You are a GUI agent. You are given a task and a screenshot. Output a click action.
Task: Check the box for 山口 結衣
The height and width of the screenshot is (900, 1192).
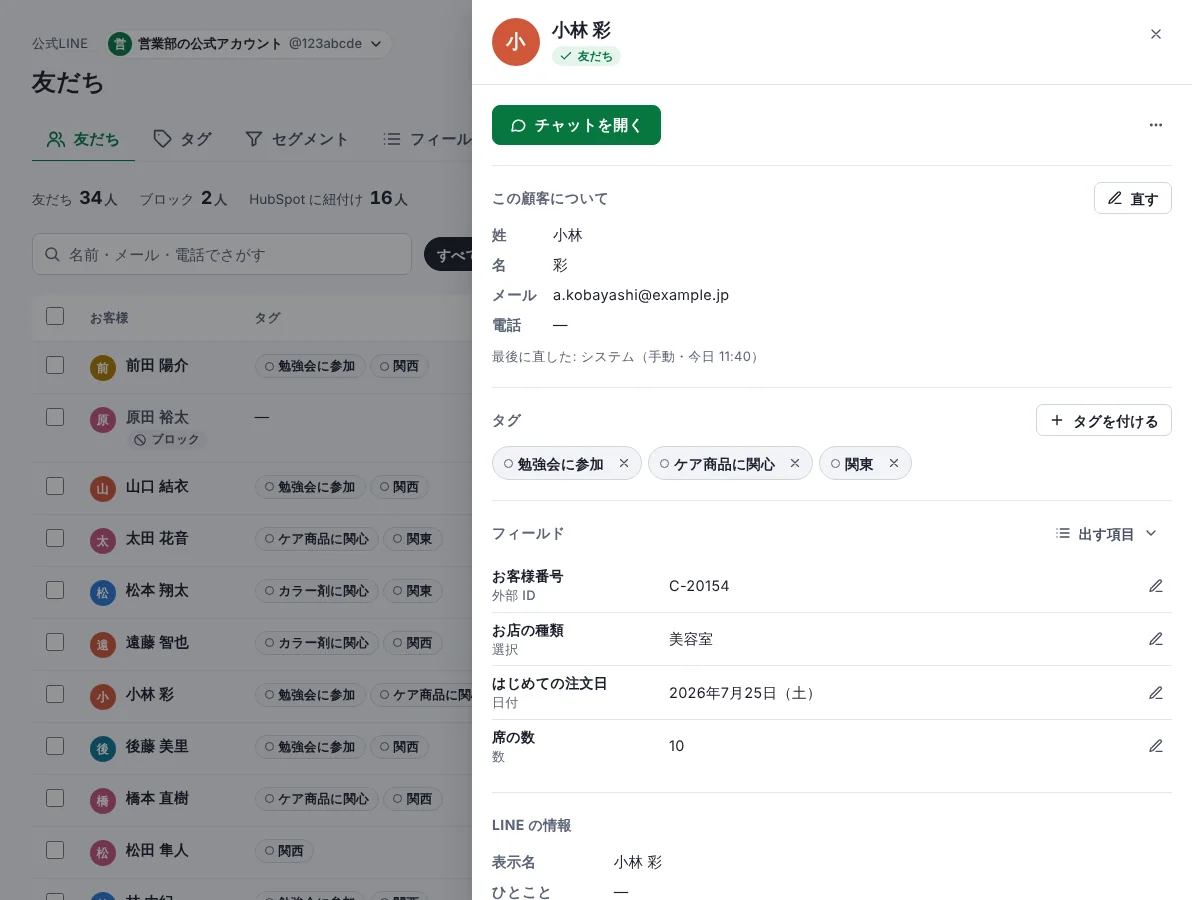pyautogui.click(x=55, y=486)
